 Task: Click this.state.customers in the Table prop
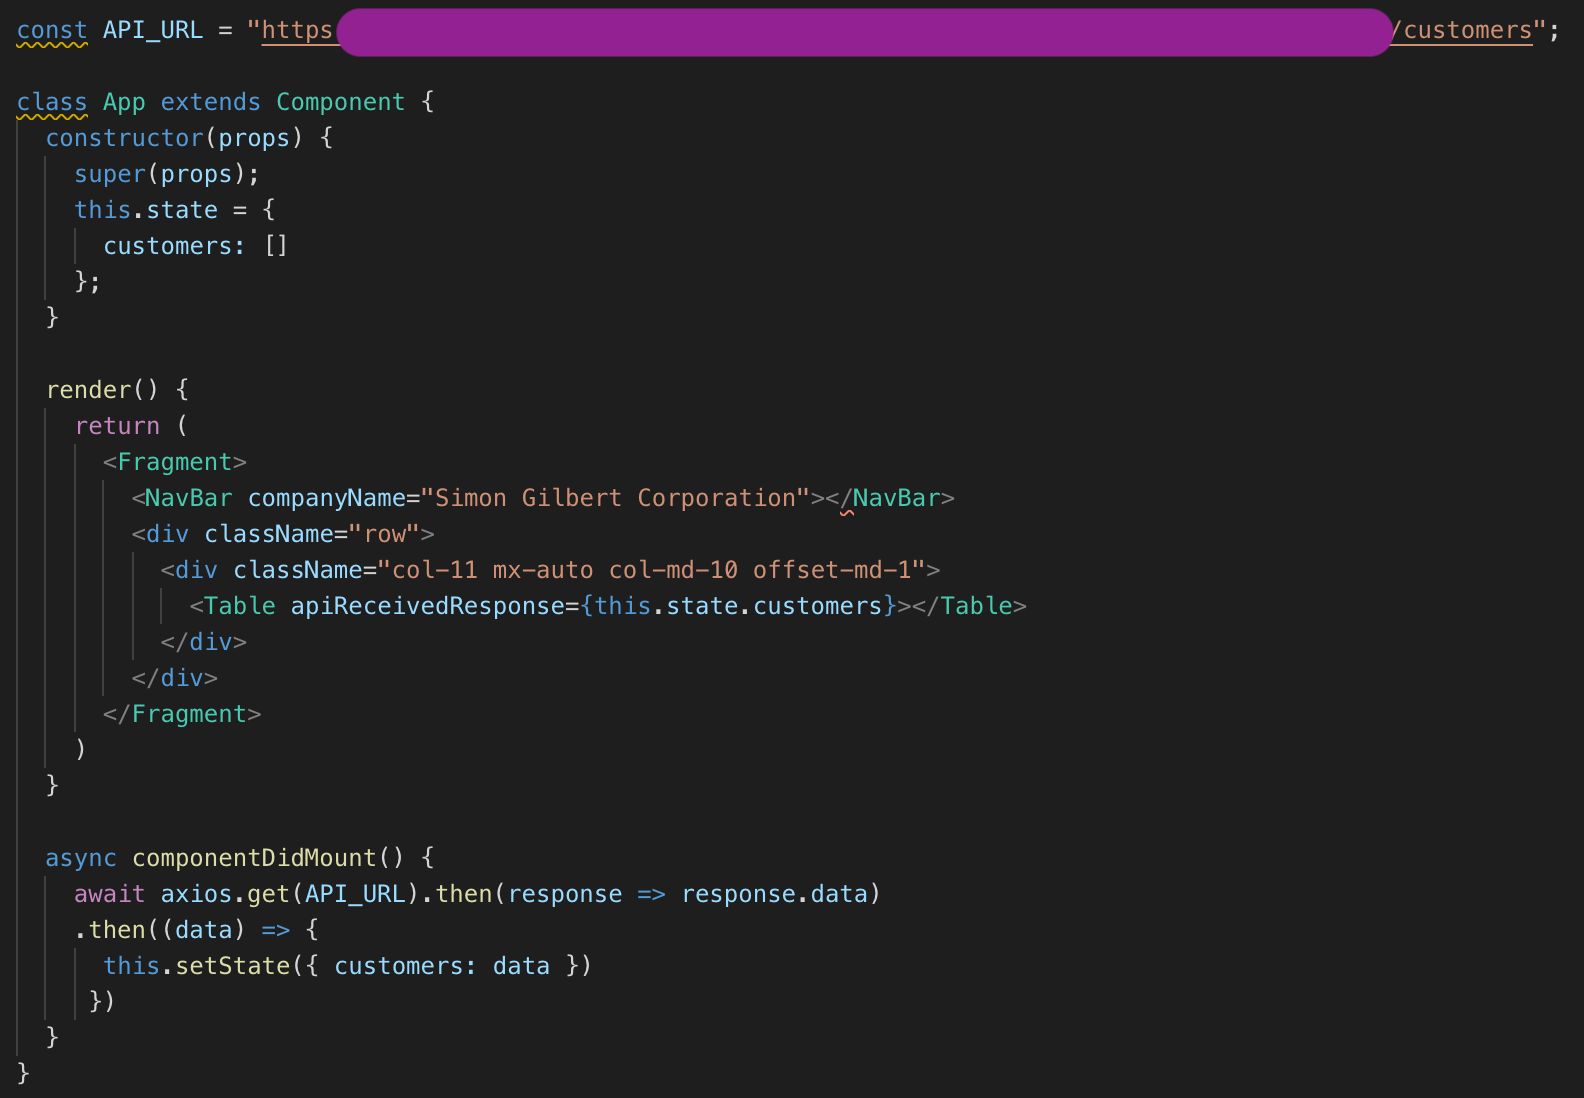[738, 606]
